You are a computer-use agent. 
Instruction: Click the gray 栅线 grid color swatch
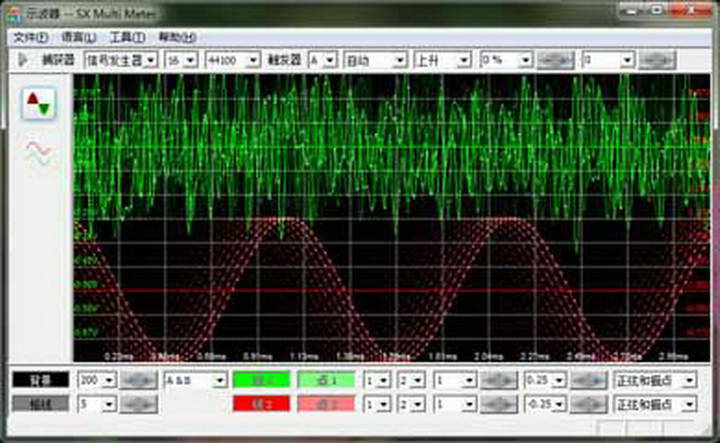(40, 404)
